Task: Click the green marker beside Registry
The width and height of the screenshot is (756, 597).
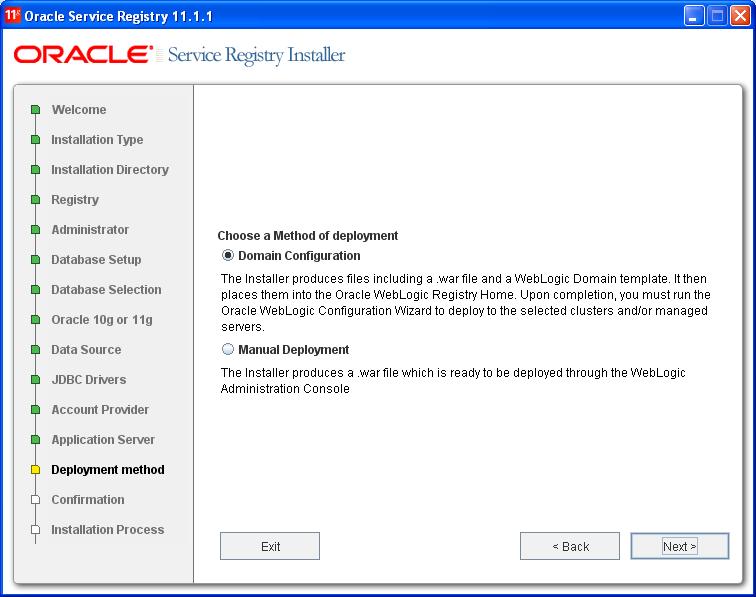Action: coord(35,200)
